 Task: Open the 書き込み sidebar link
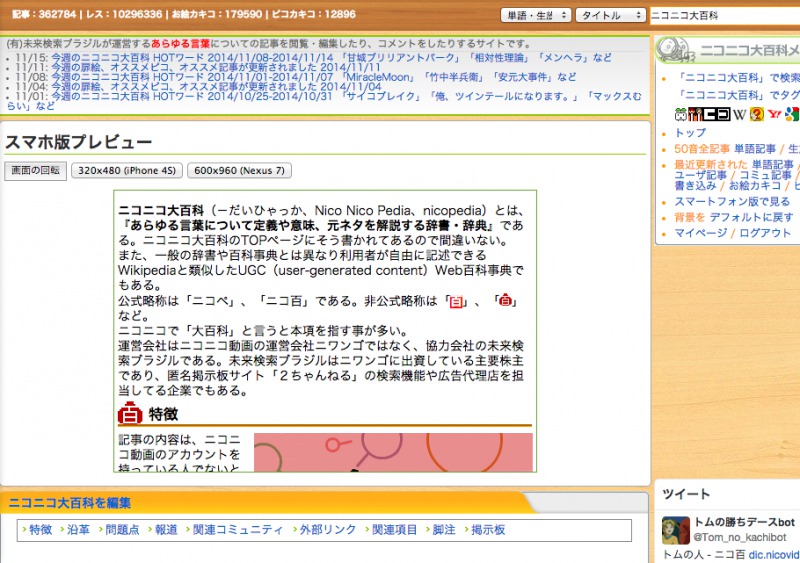coord(695,186)
